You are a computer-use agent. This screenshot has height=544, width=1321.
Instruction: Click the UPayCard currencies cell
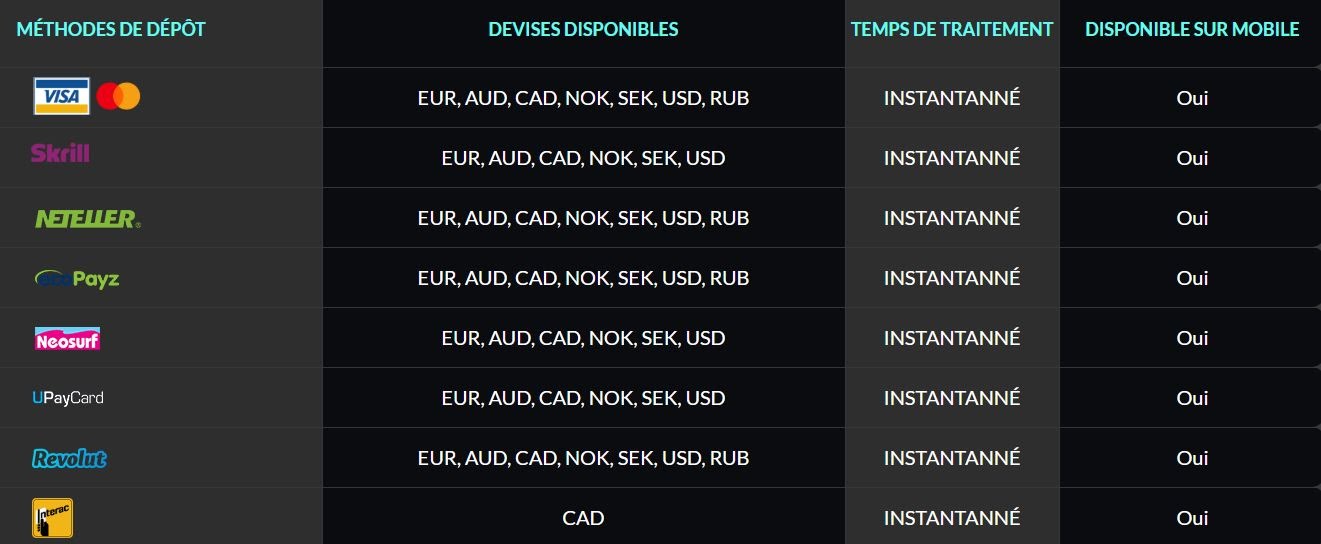tap(583, 398)
